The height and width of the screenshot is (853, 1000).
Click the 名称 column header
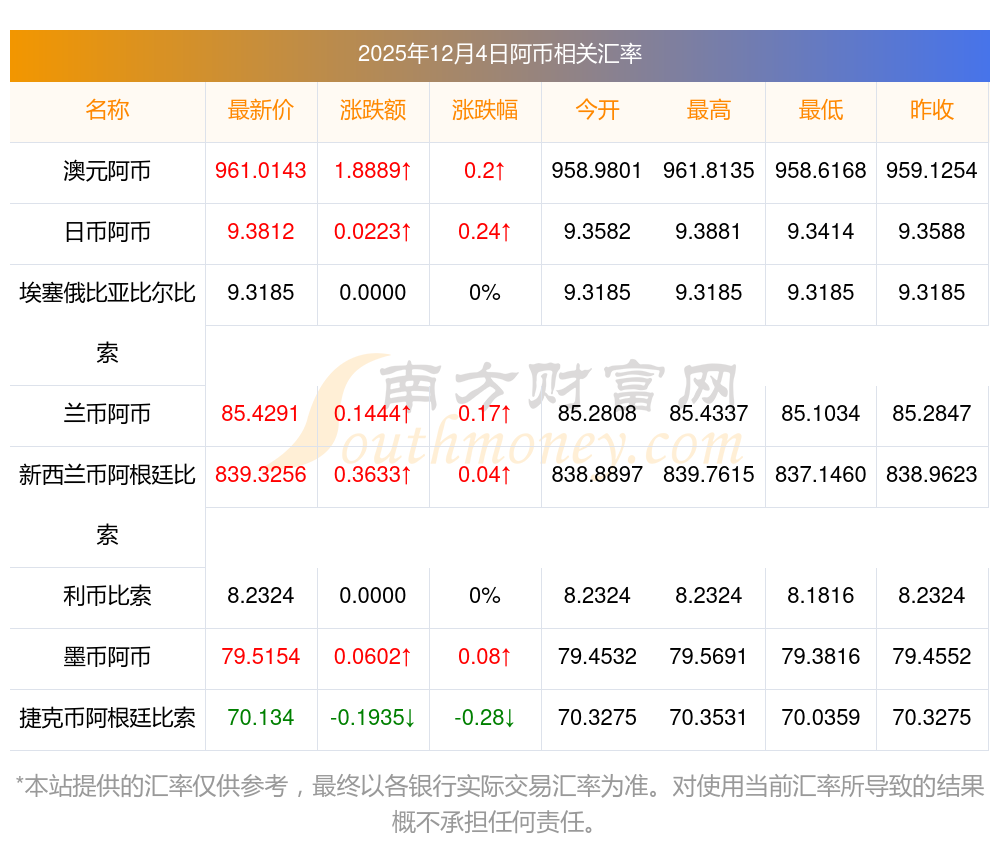[x=107, y=111]
